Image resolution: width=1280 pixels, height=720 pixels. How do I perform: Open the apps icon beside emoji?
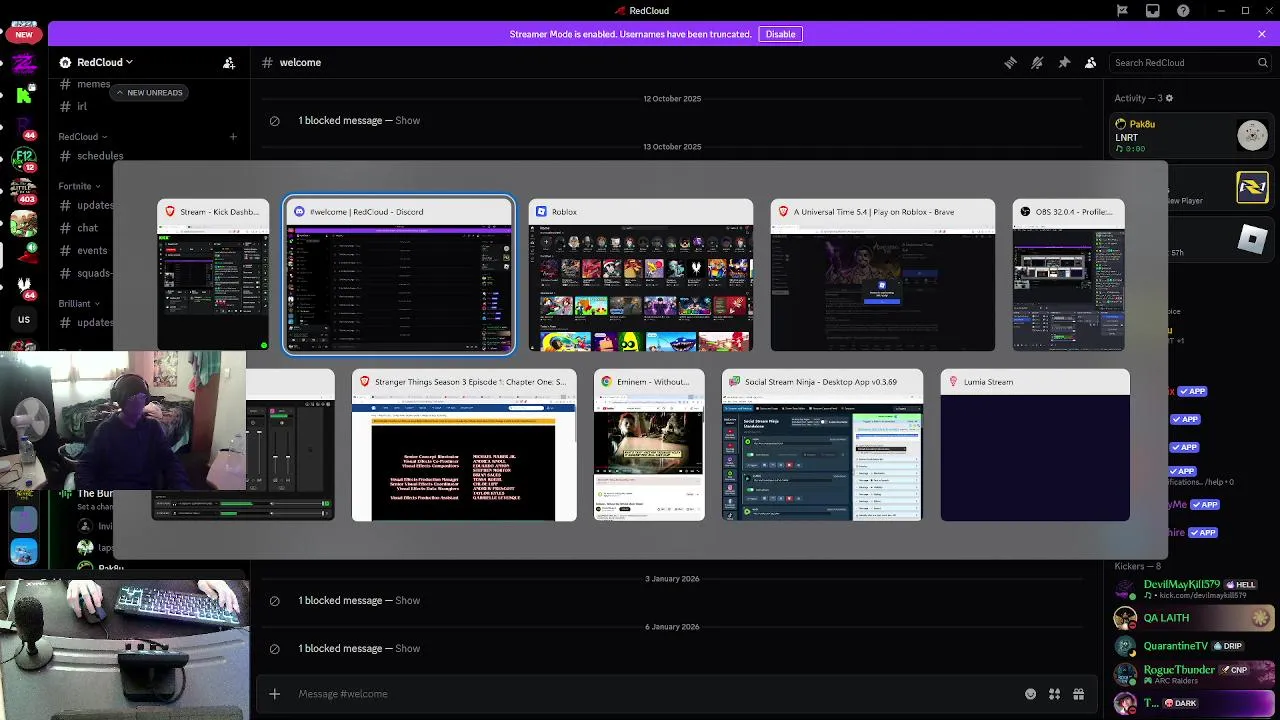tap(1054, 694)
